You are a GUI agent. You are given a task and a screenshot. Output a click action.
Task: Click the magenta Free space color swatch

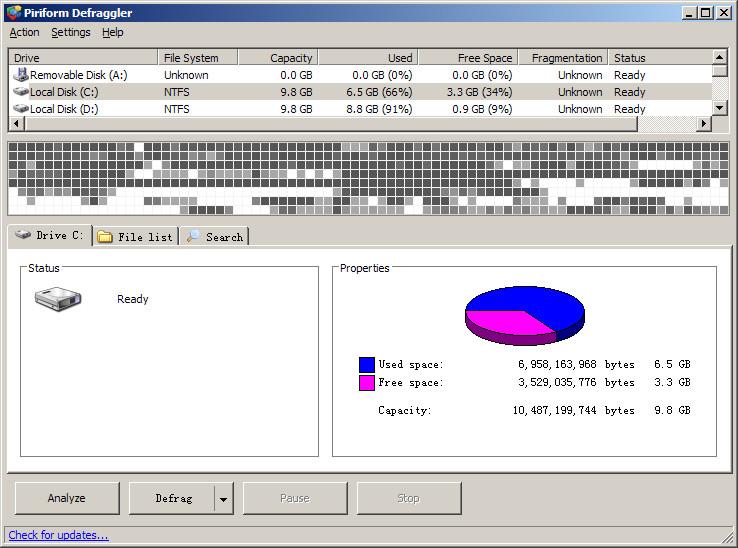coord(367,383)
